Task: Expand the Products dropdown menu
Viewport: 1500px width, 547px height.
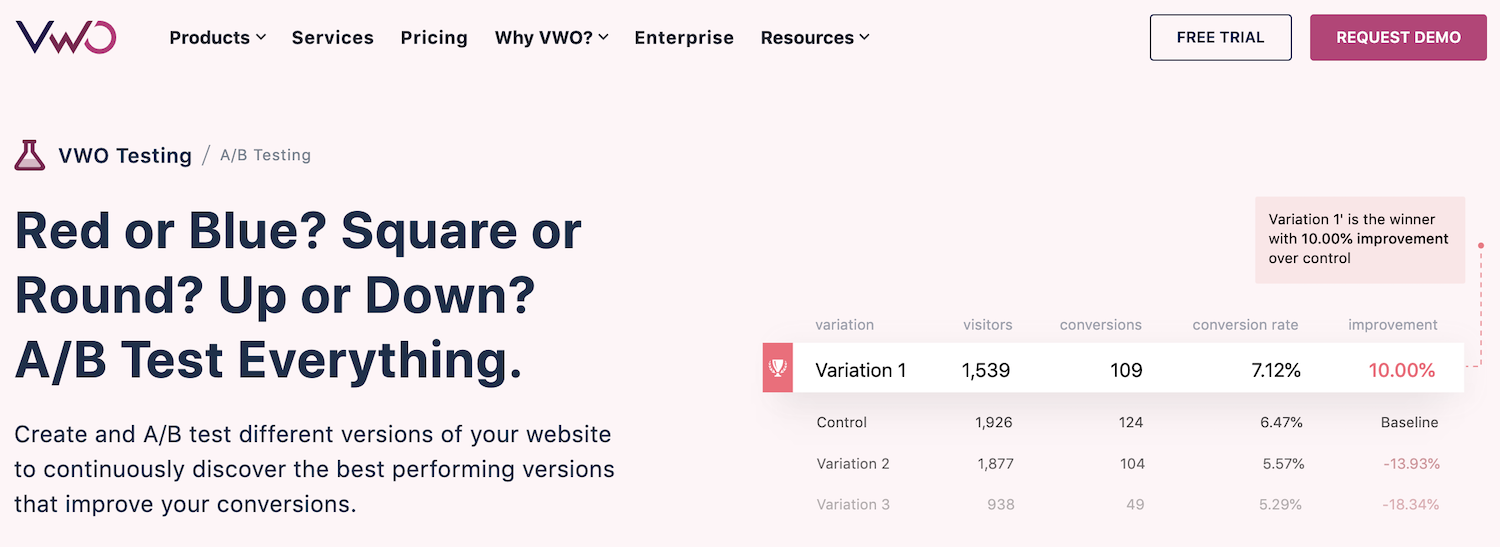Action: pyautogui.click(x=217, y=38)
